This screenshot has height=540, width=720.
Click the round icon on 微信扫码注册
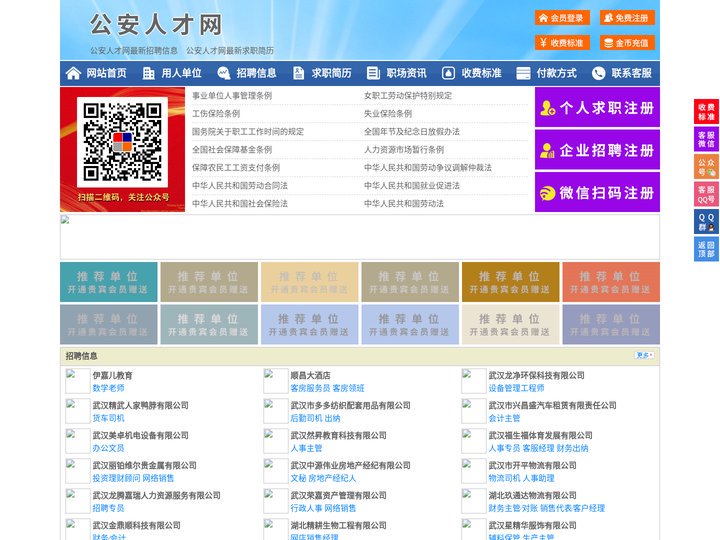point(547,193)
